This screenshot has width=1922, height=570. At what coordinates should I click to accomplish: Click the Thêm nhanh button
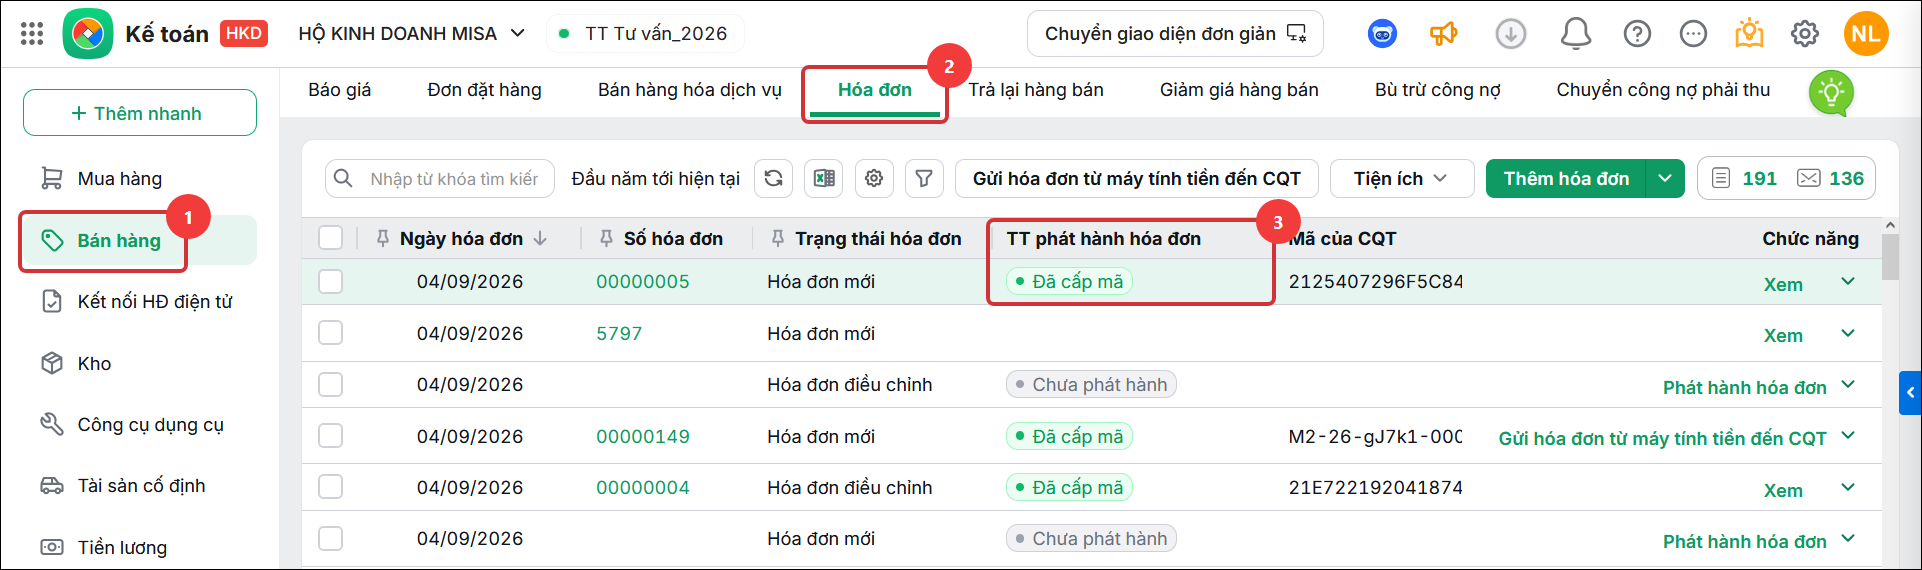(x=140, y=113)
